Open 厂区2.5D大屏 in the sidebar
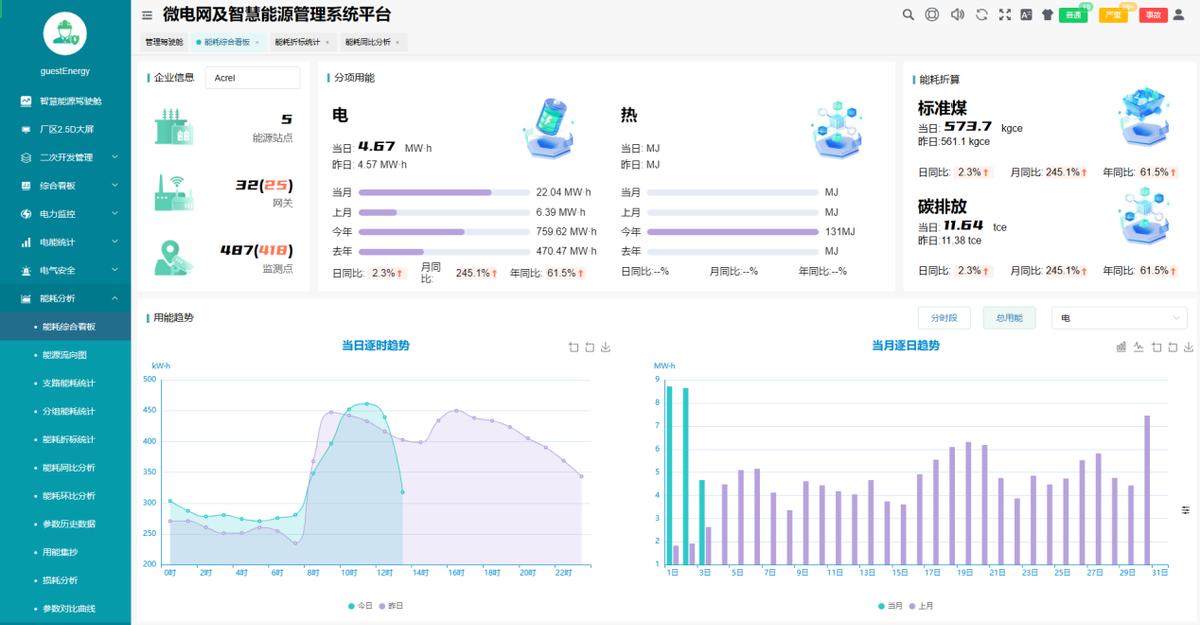Screen dimensions: 1200x625 pos(65,129)
